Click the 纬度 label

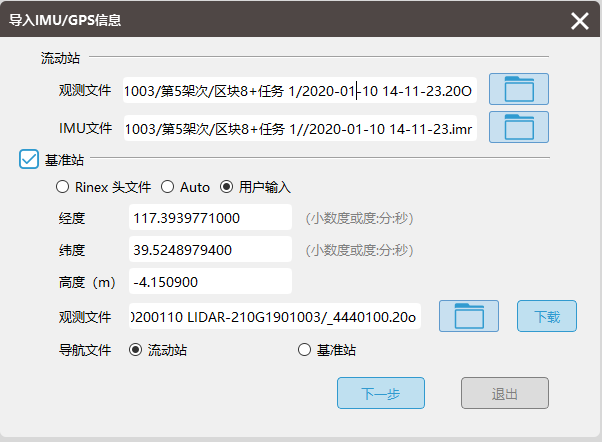point(72,250)
